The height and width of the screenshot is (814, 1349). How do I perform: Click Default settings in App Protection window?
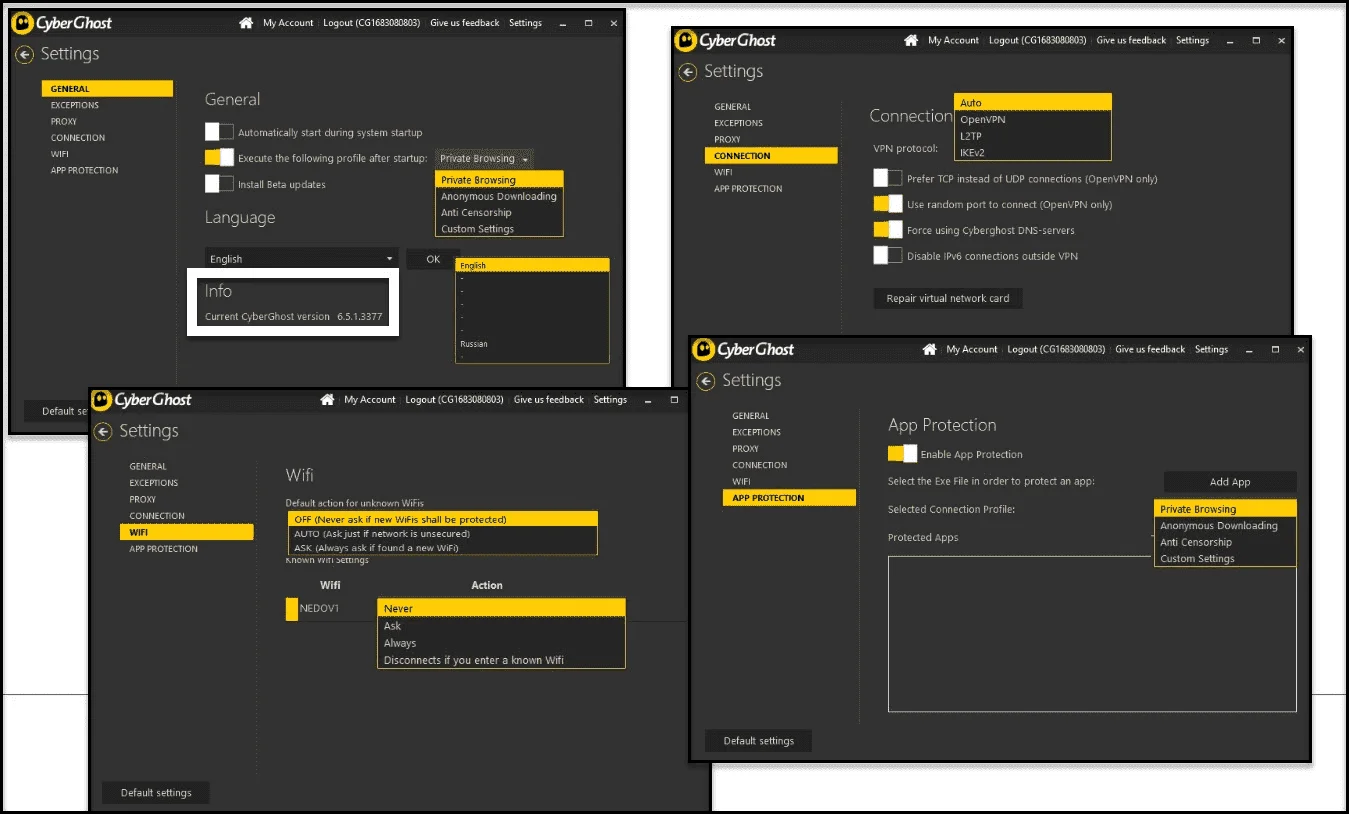tap(759, 741)
